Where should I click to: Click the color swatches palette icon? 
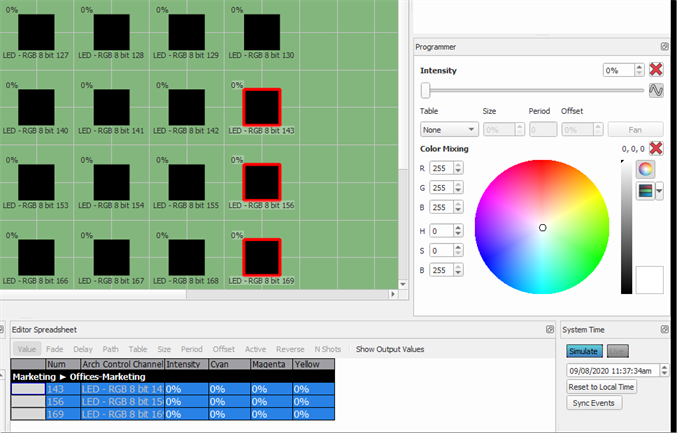(645, 191)
